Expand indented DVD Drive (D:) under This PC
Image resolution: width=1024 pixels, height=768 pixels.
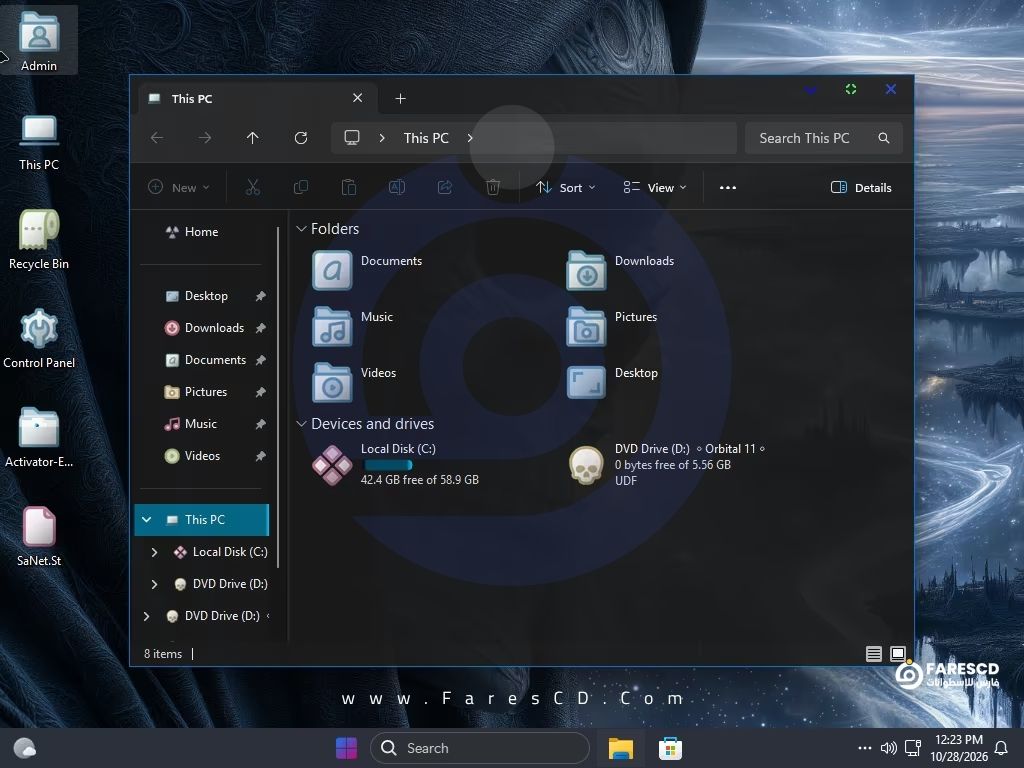154,584
